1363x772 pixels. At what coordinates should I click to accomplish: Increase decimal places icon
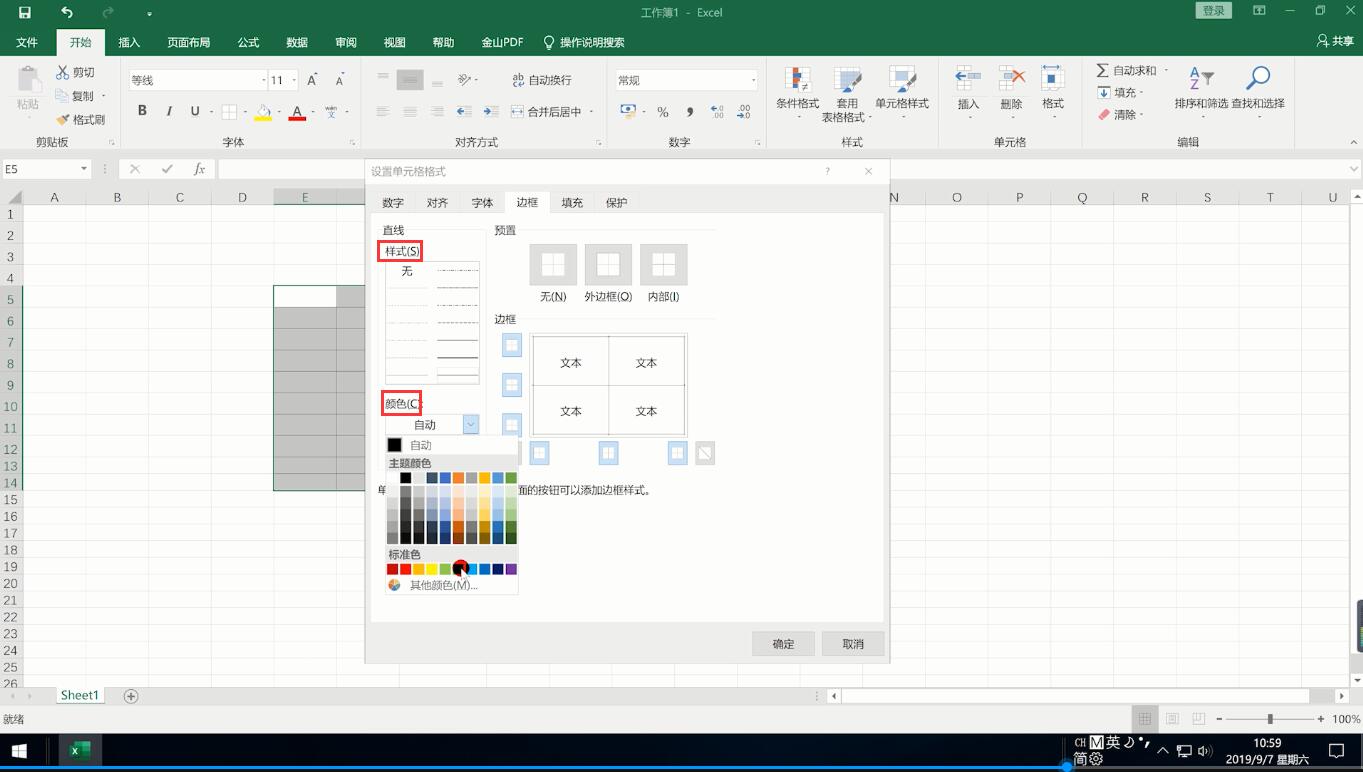click(x=717, y=112)
